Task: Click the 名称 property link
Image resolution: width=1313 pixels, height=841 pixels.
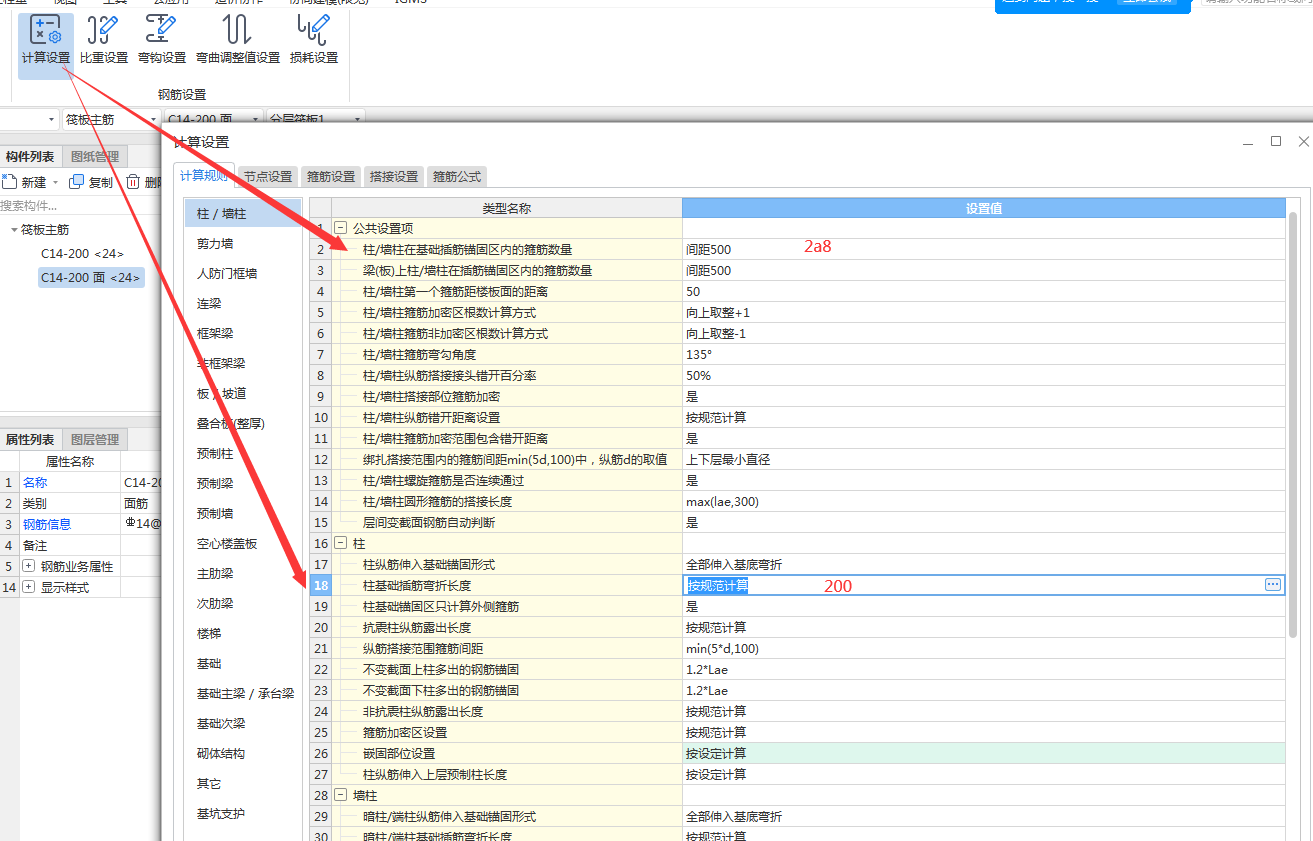Action: tap(35, 482)
